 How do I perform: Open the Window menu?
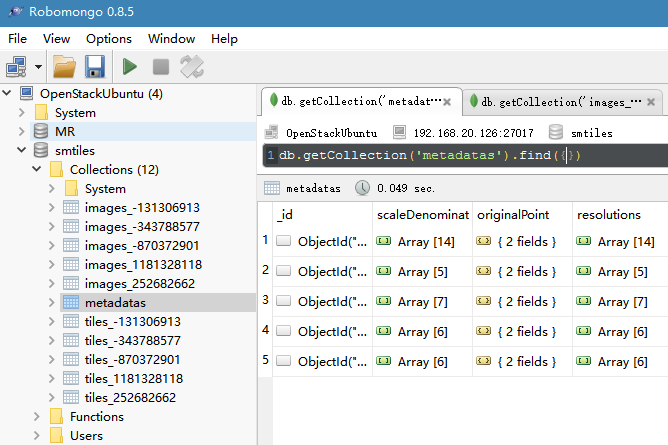pos(171,39)
